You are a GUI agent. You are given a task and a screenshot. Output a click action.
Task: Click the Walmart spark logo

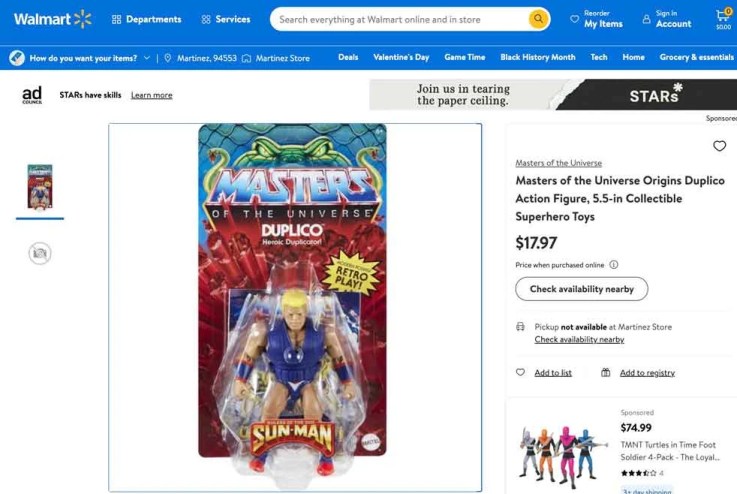(83, 19)
